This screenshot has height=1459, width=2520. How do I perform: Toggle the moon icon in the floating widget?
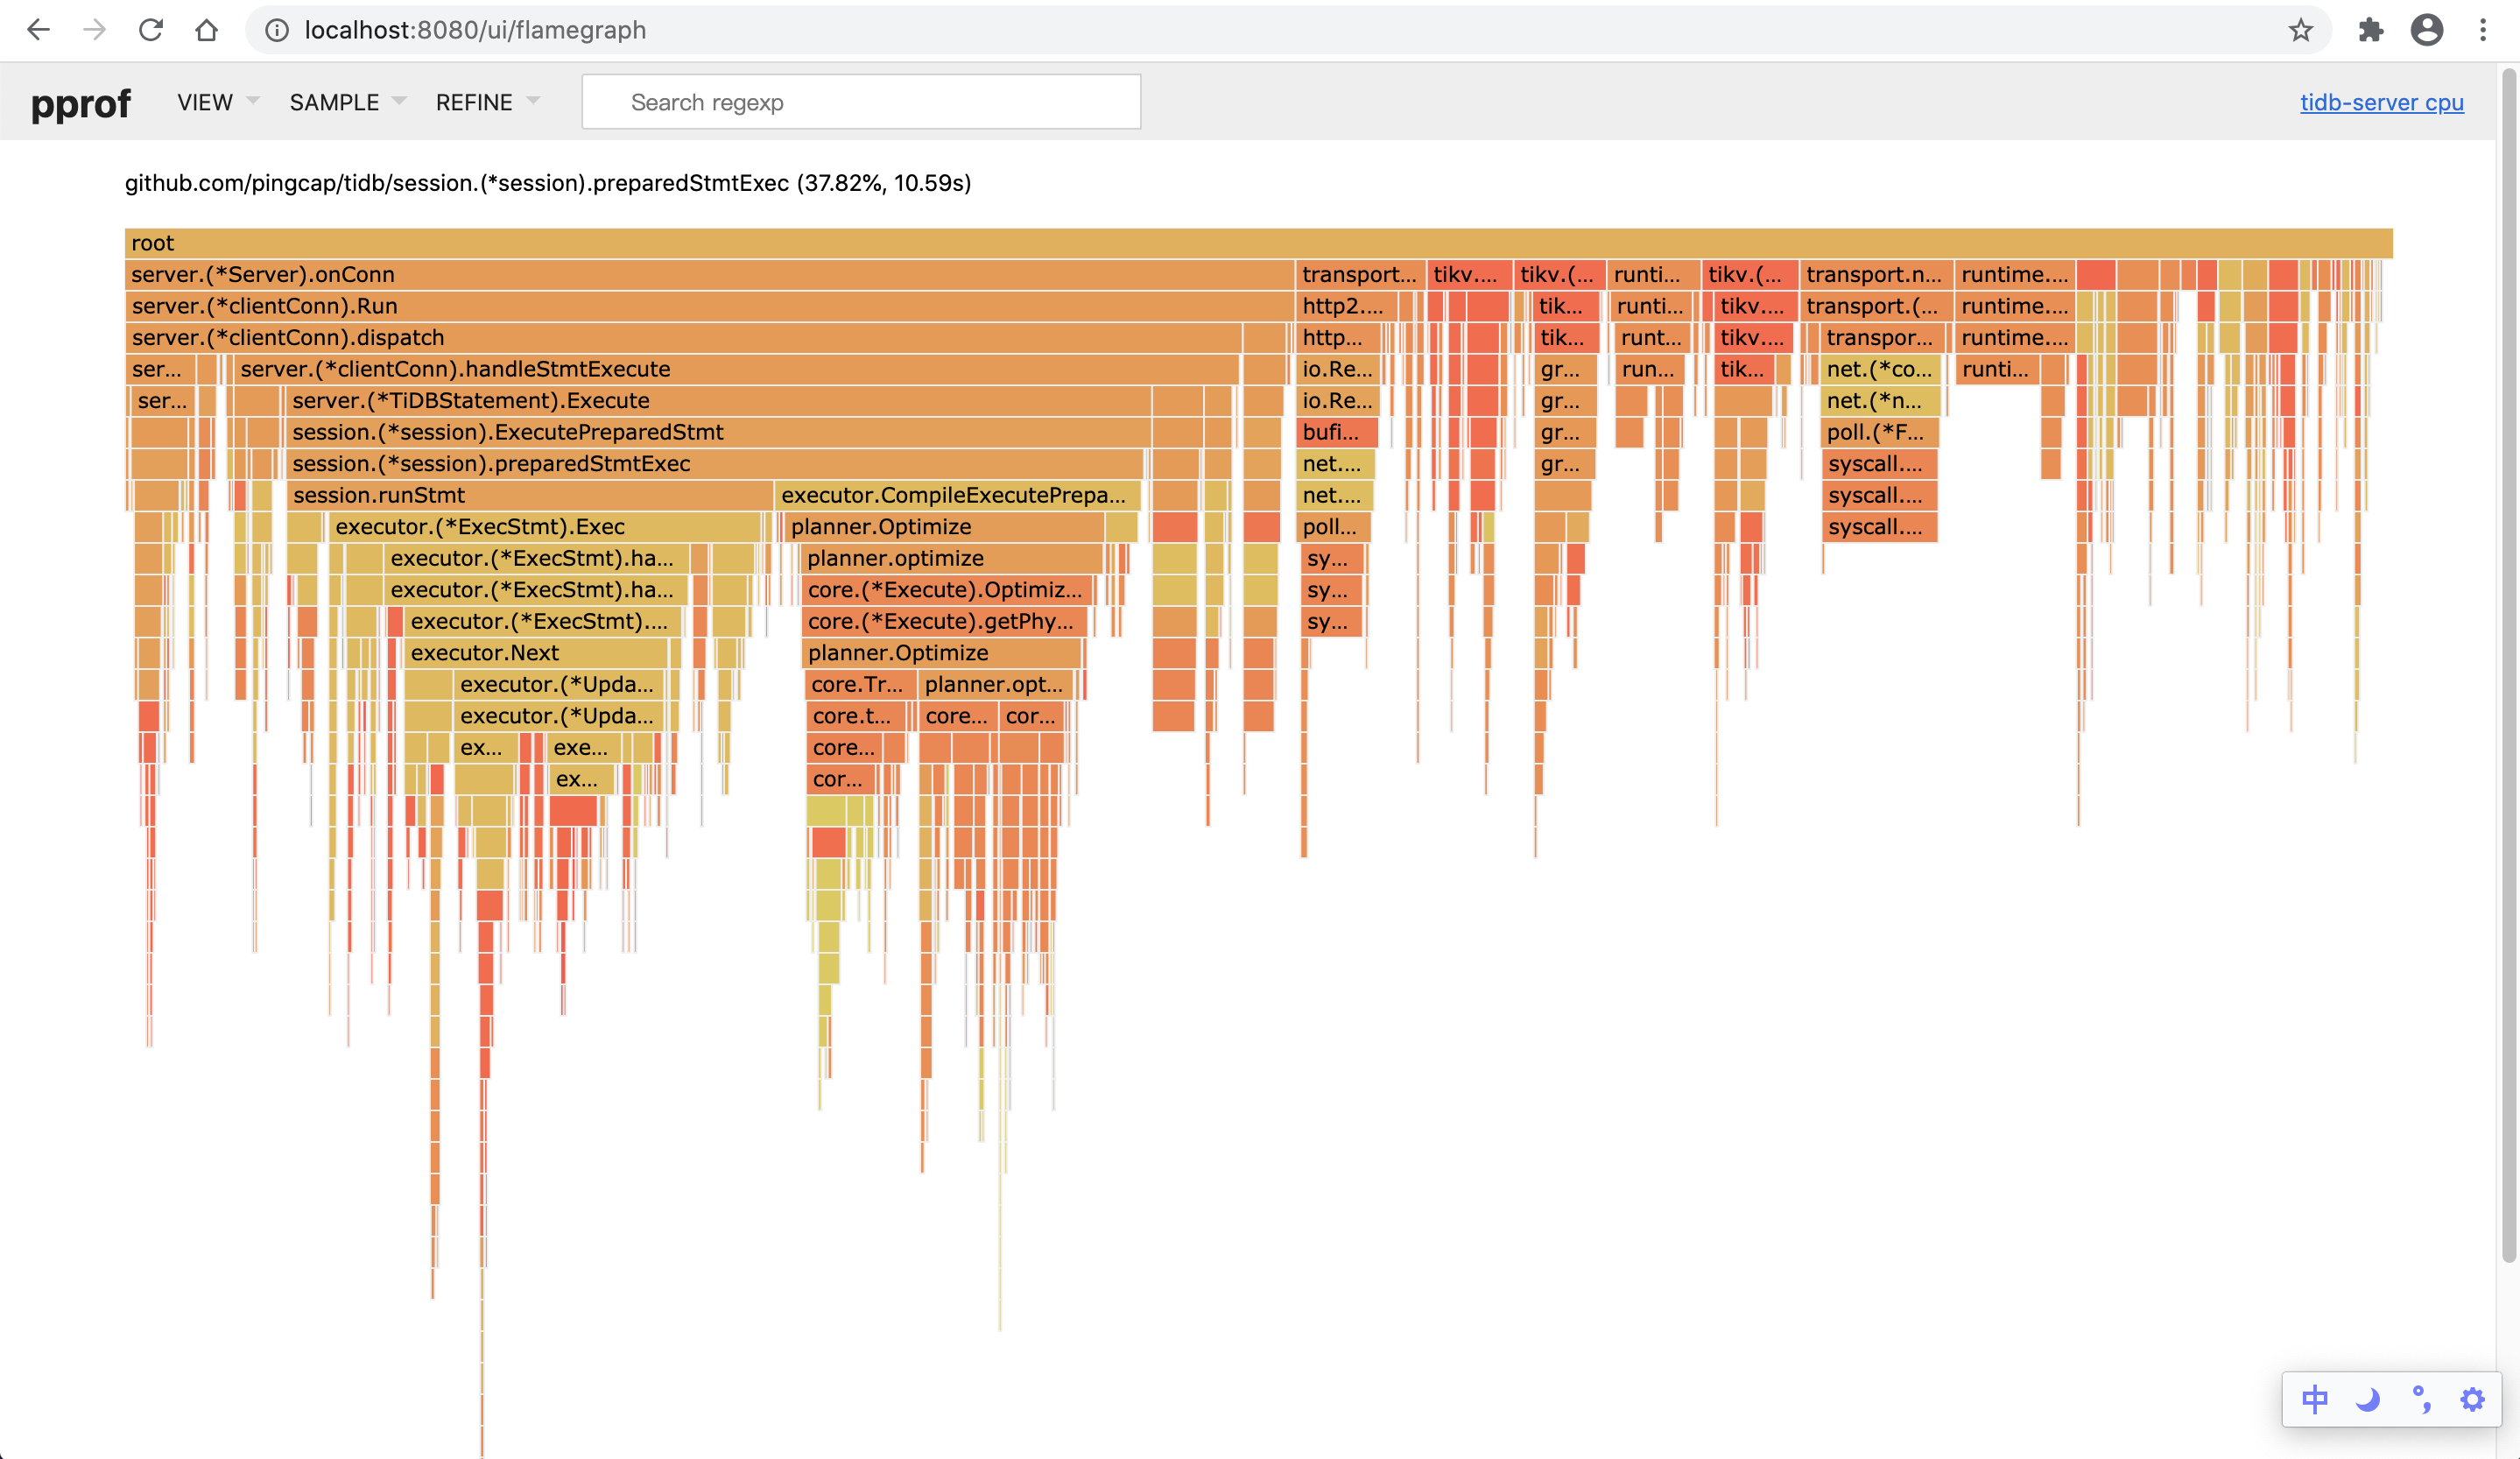pos(2367,1399)
